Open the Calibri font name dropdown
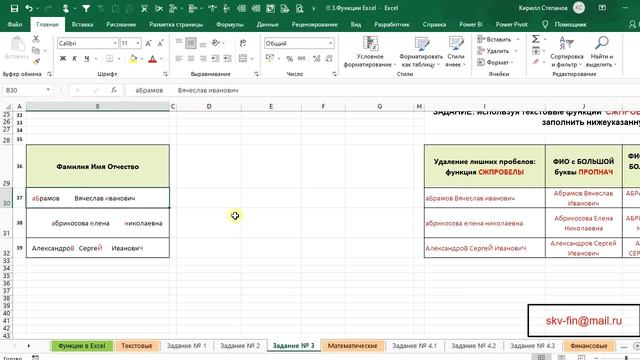The width and height of the screenshot is (640, 360). pyautogui.click(x=115, y=43)
